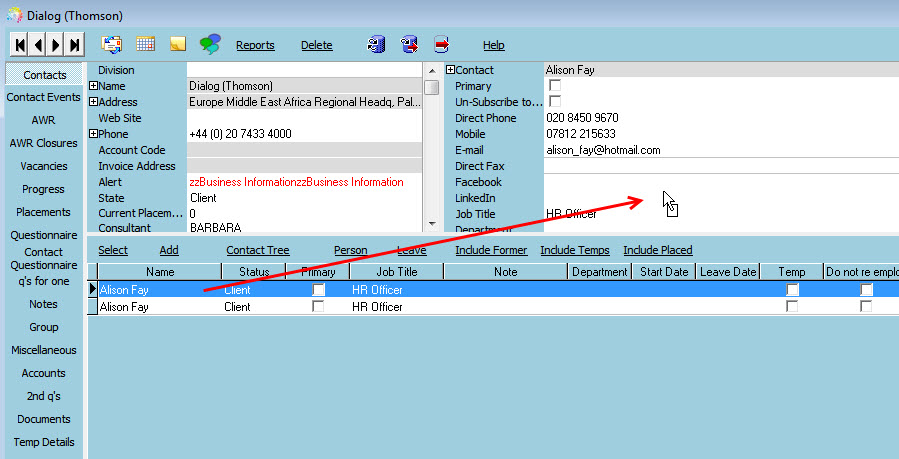
Task: Go to the previous record
Action: coord(38,45)
